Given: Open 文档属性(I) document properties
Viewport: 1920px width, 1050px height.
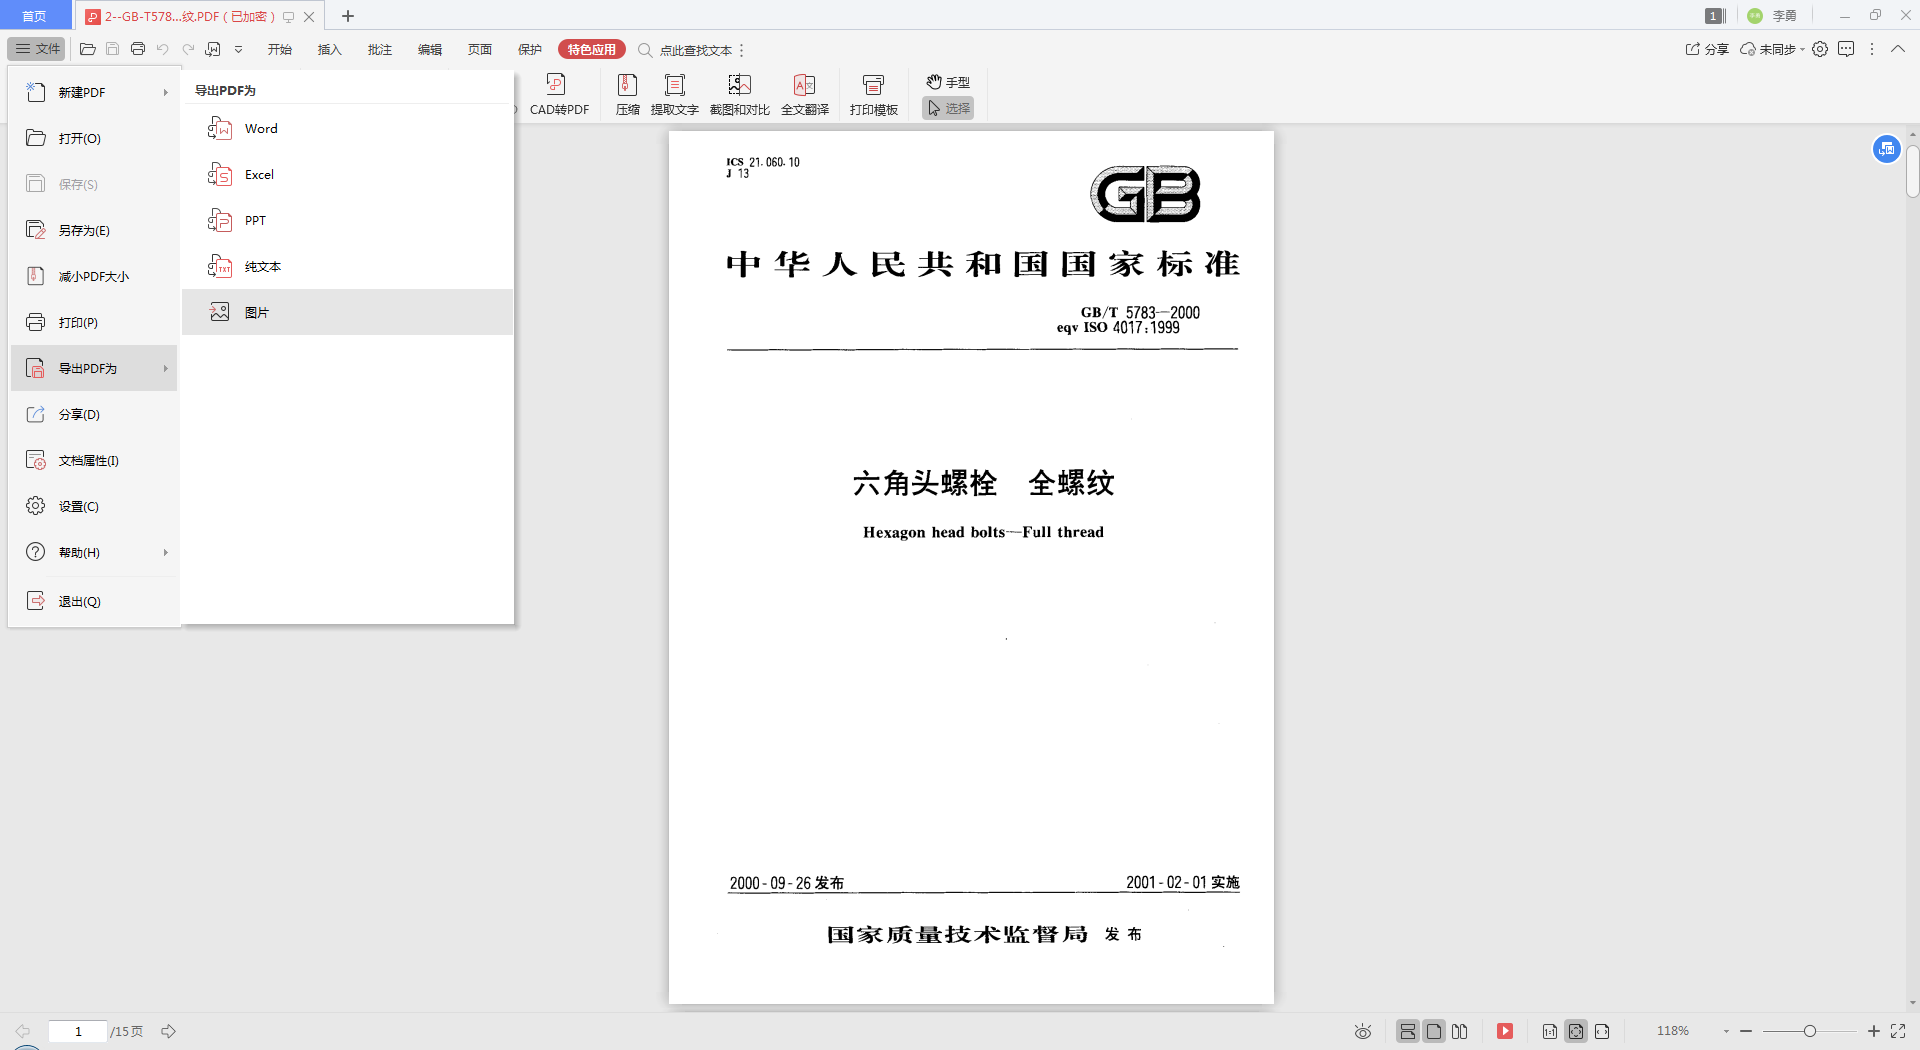Looking at the screenshot, I should [x=95, y=460].
